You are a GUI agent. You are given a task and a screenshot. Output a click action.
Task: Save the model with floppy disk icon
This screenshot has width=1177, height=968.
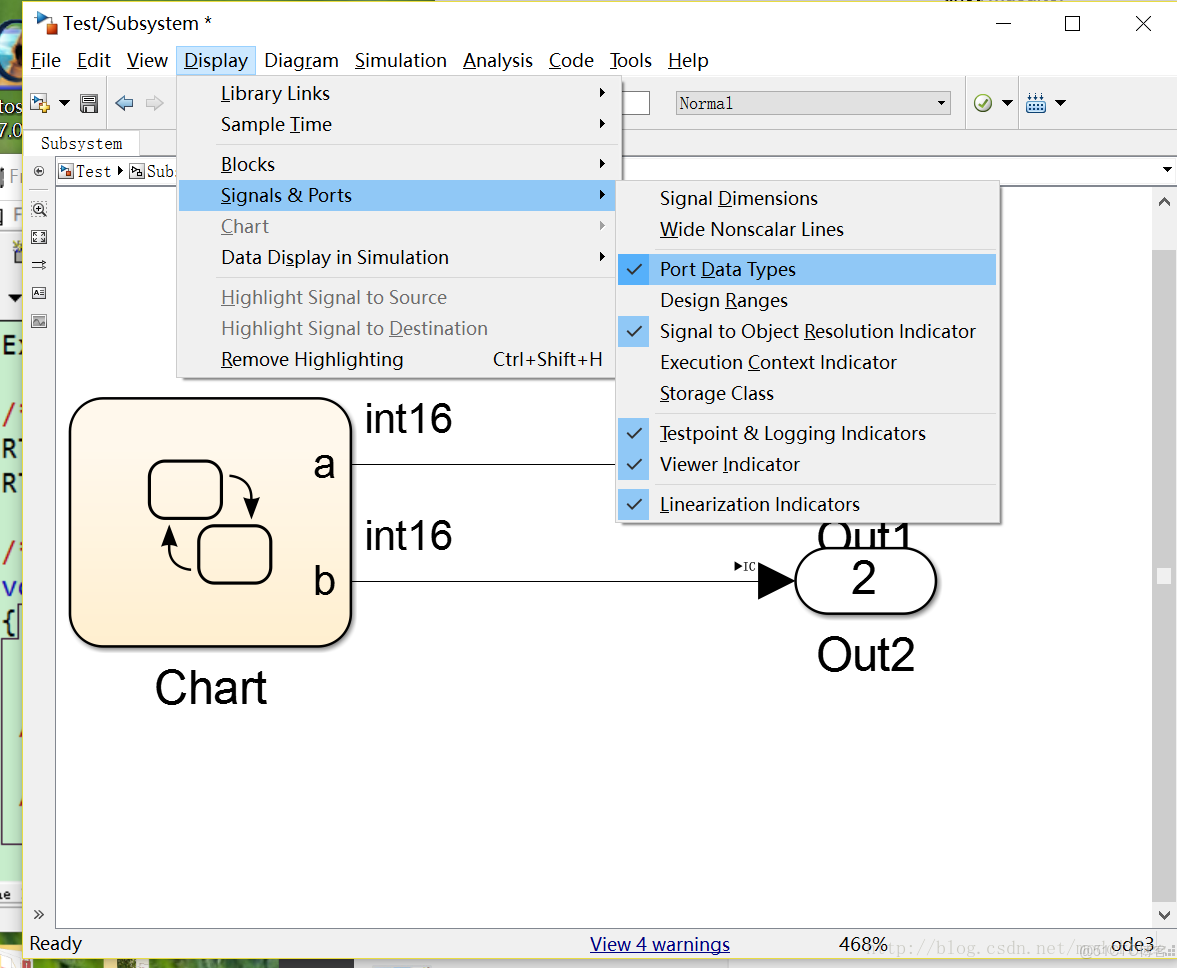89,103
